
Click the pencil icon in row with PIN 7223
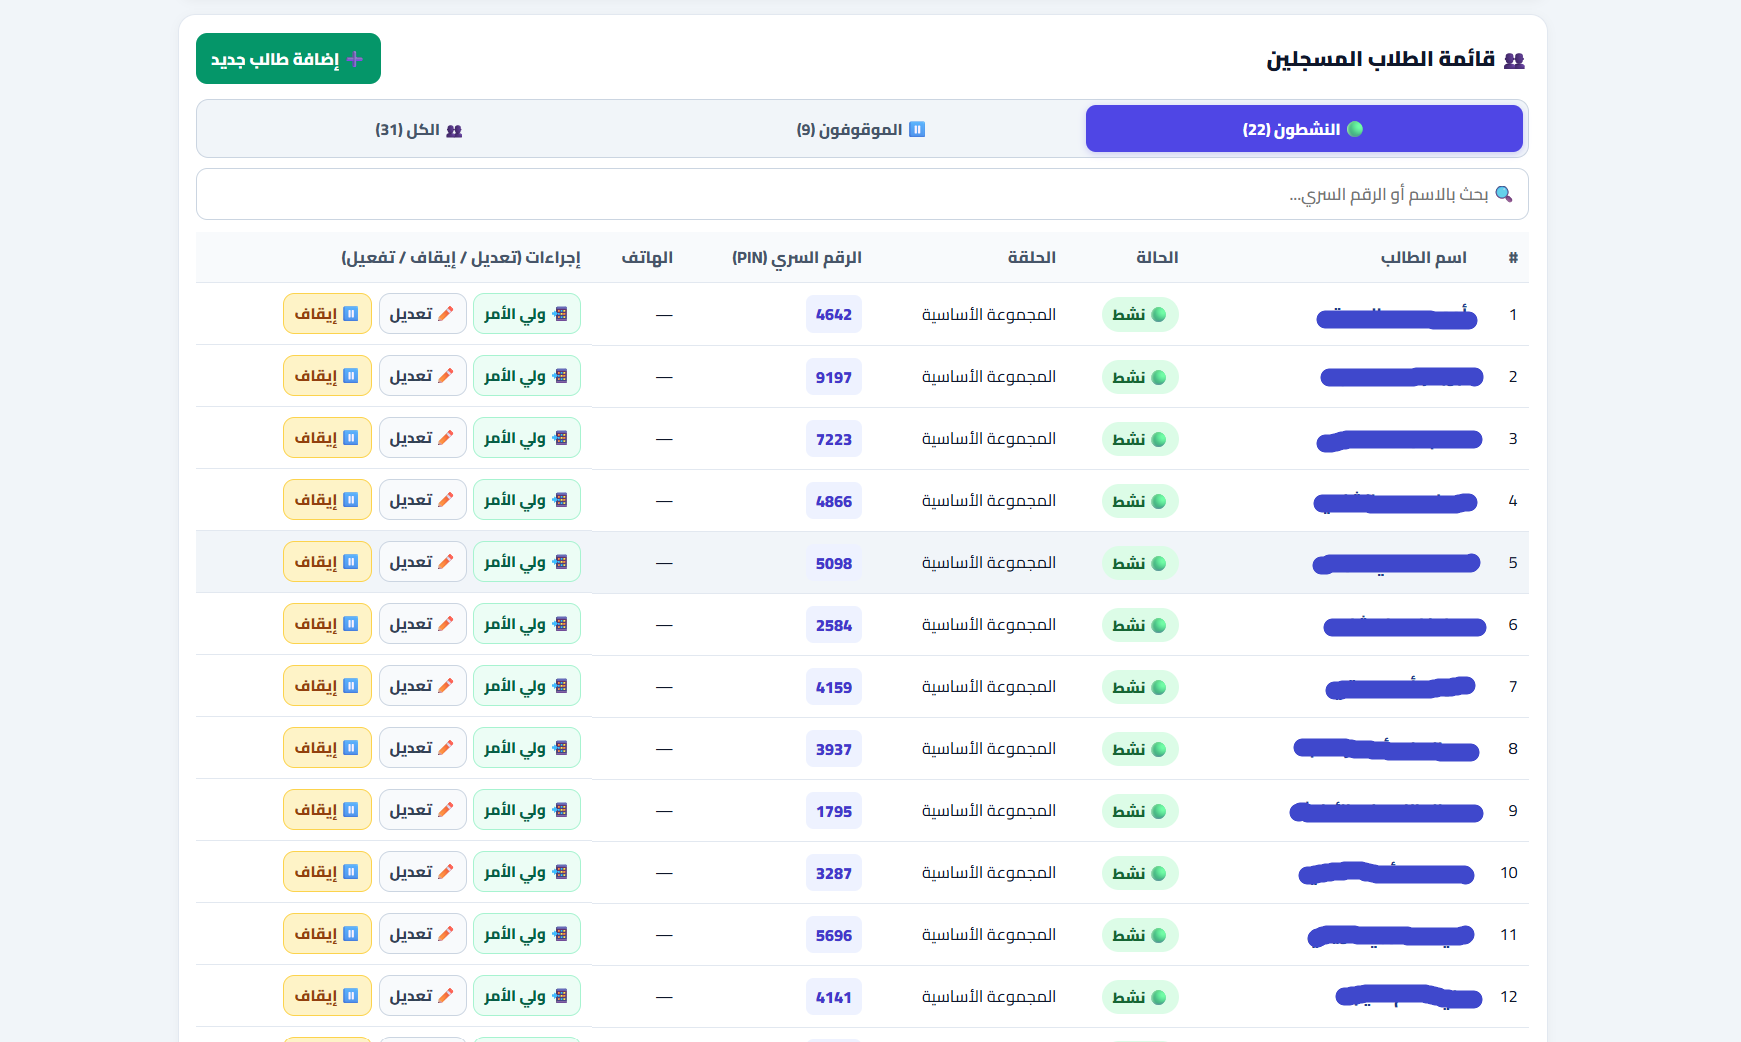(x=446, y=438)
